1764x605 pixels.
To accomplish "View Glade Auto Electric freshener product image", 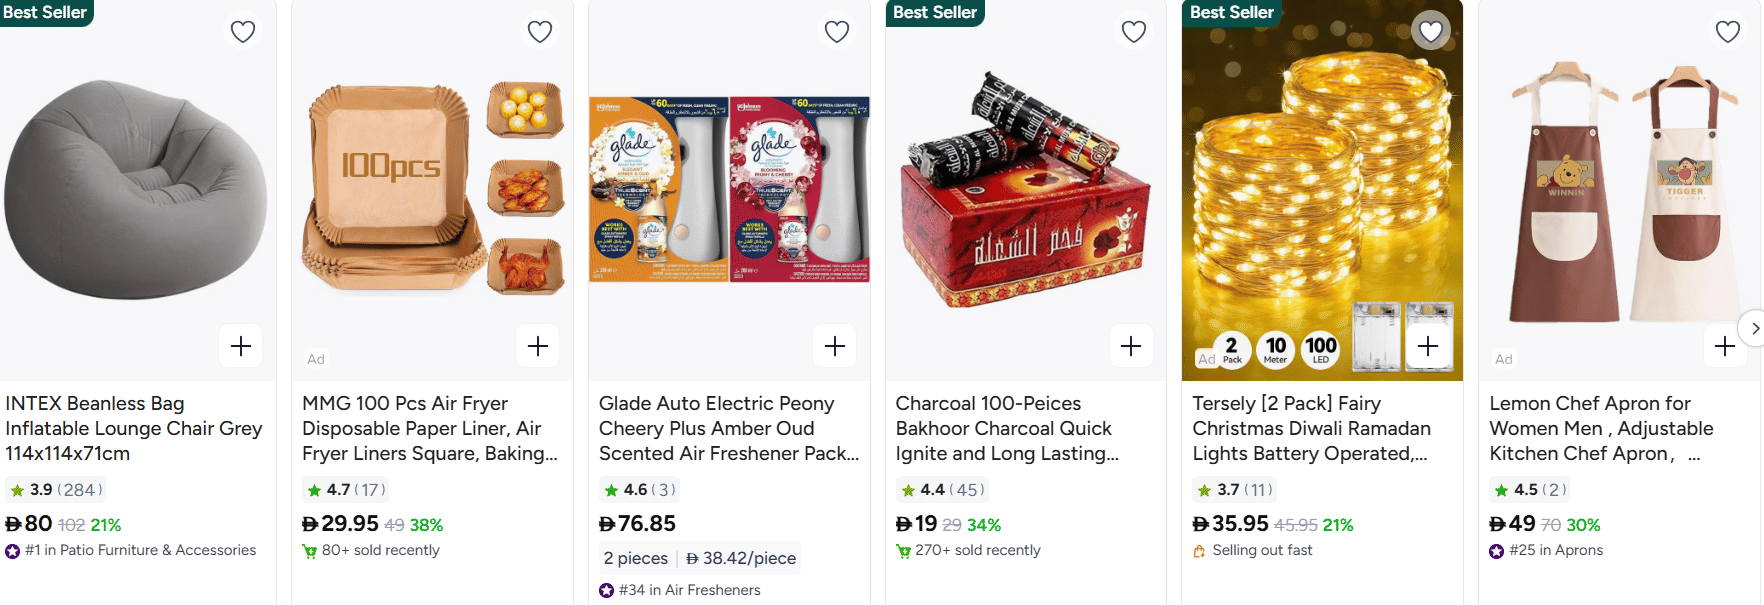I will pyautogui.click(x=729, y=190).
